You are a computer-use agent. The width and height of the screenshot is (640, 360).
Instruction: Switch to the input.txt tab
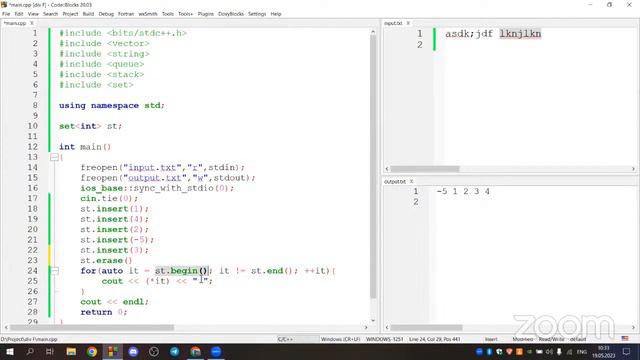tap(393, 23)
